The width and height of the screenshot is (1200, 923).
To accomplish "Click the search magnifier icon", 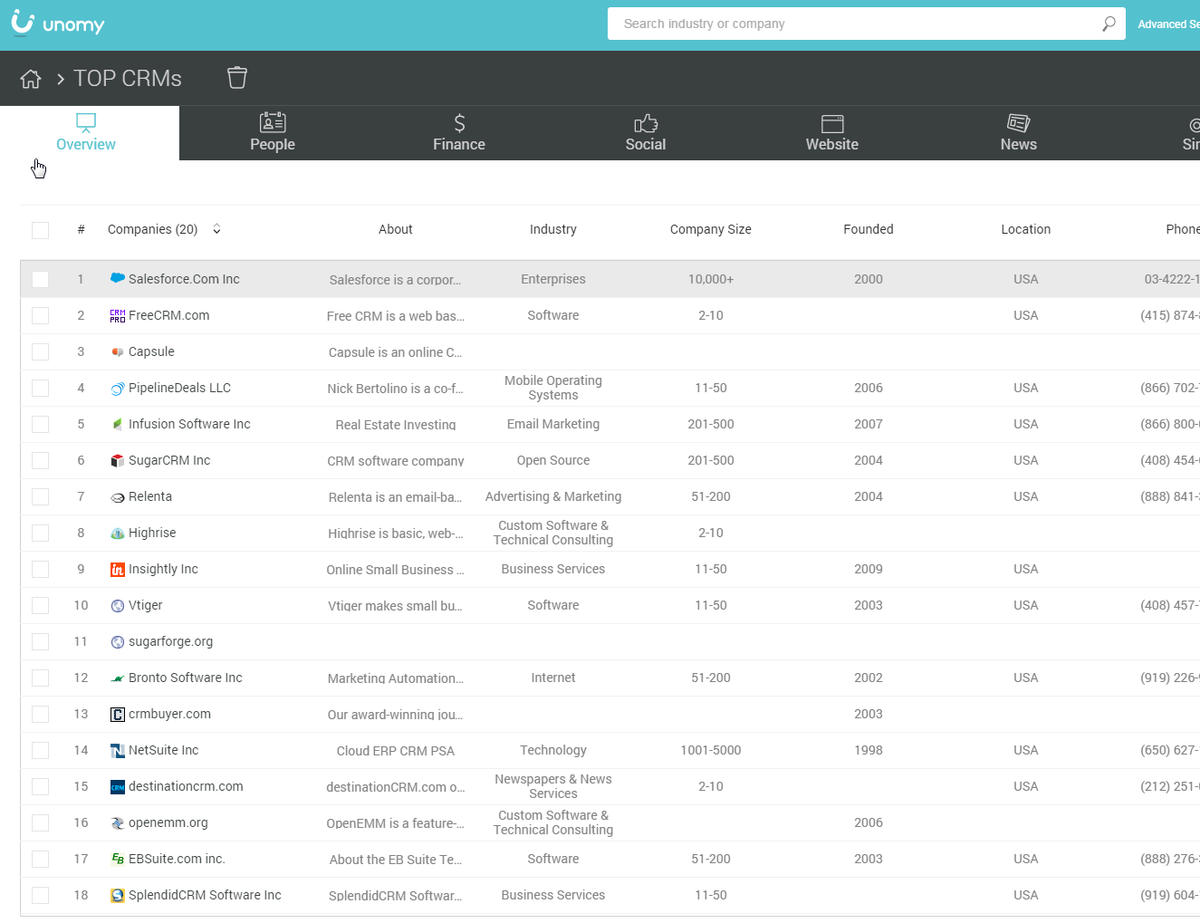I will [x=1108, y=24].
